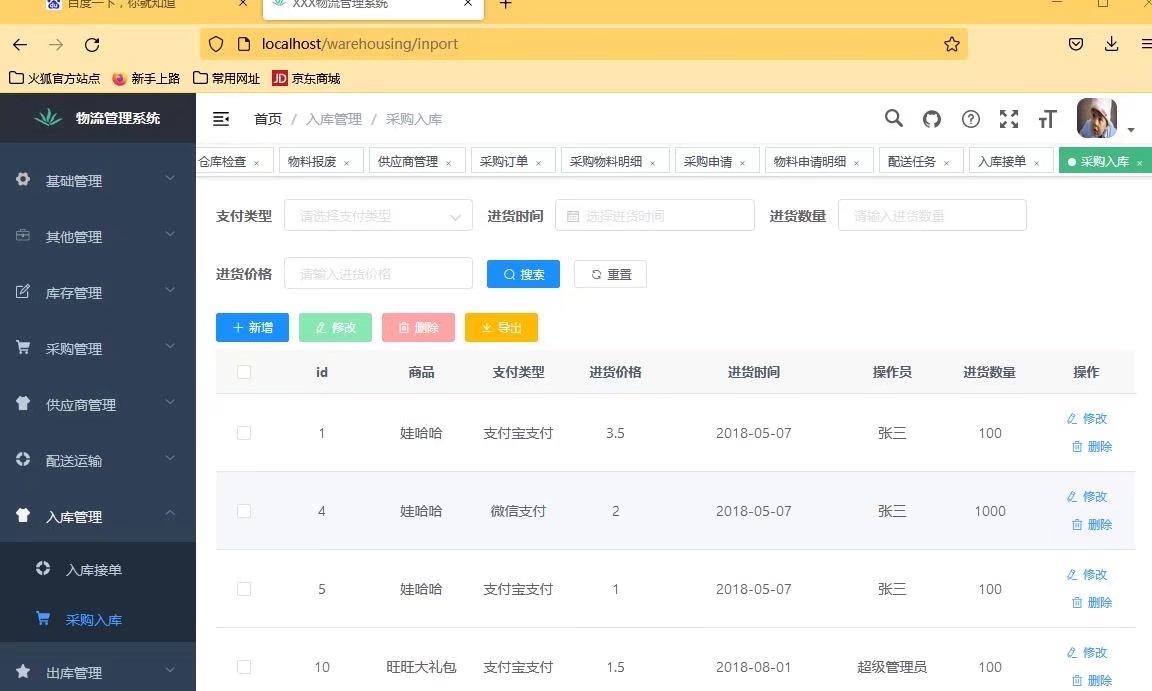Open the user avatar menu
1152x691 pixels.
(1097, 118)
